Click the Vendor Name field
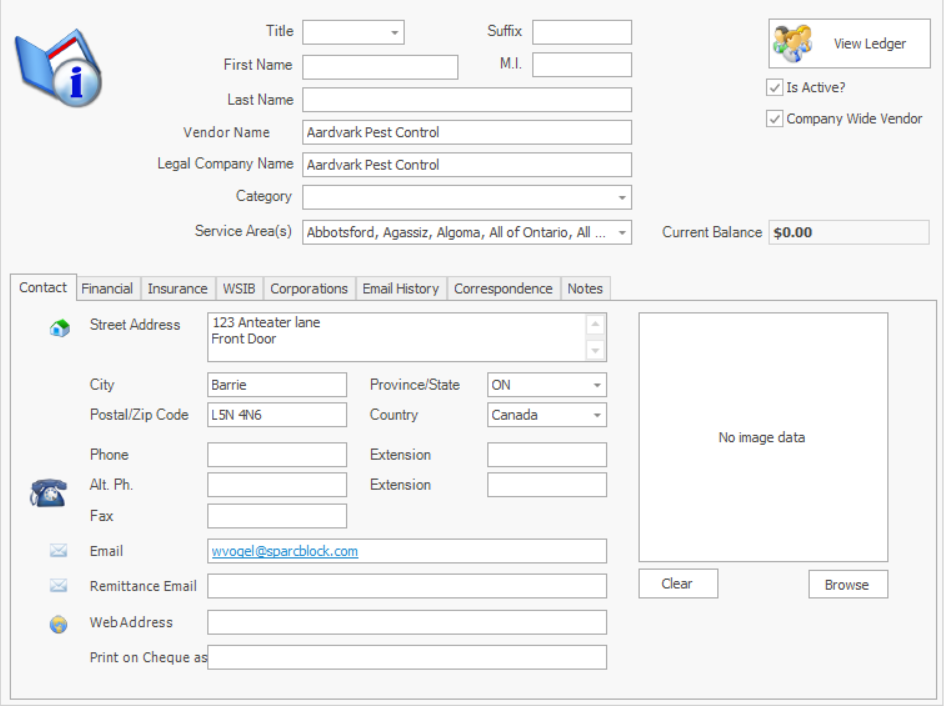The image size is (944, 706). tap(467, 132)
